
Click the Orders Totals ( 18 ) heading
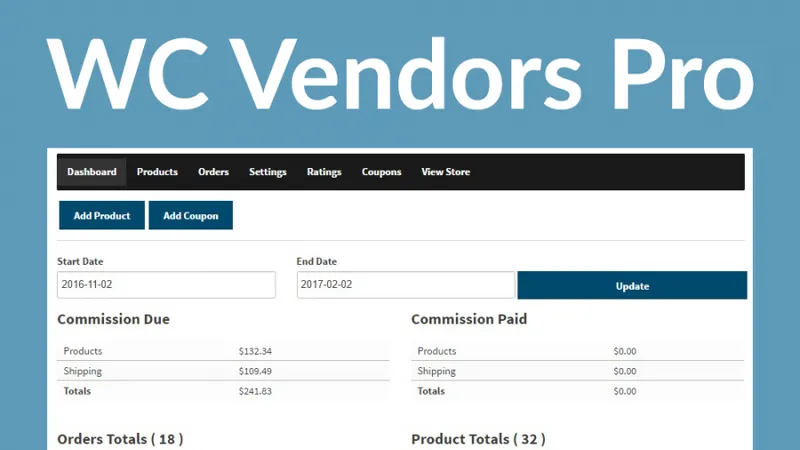click(x=120, y=439)
